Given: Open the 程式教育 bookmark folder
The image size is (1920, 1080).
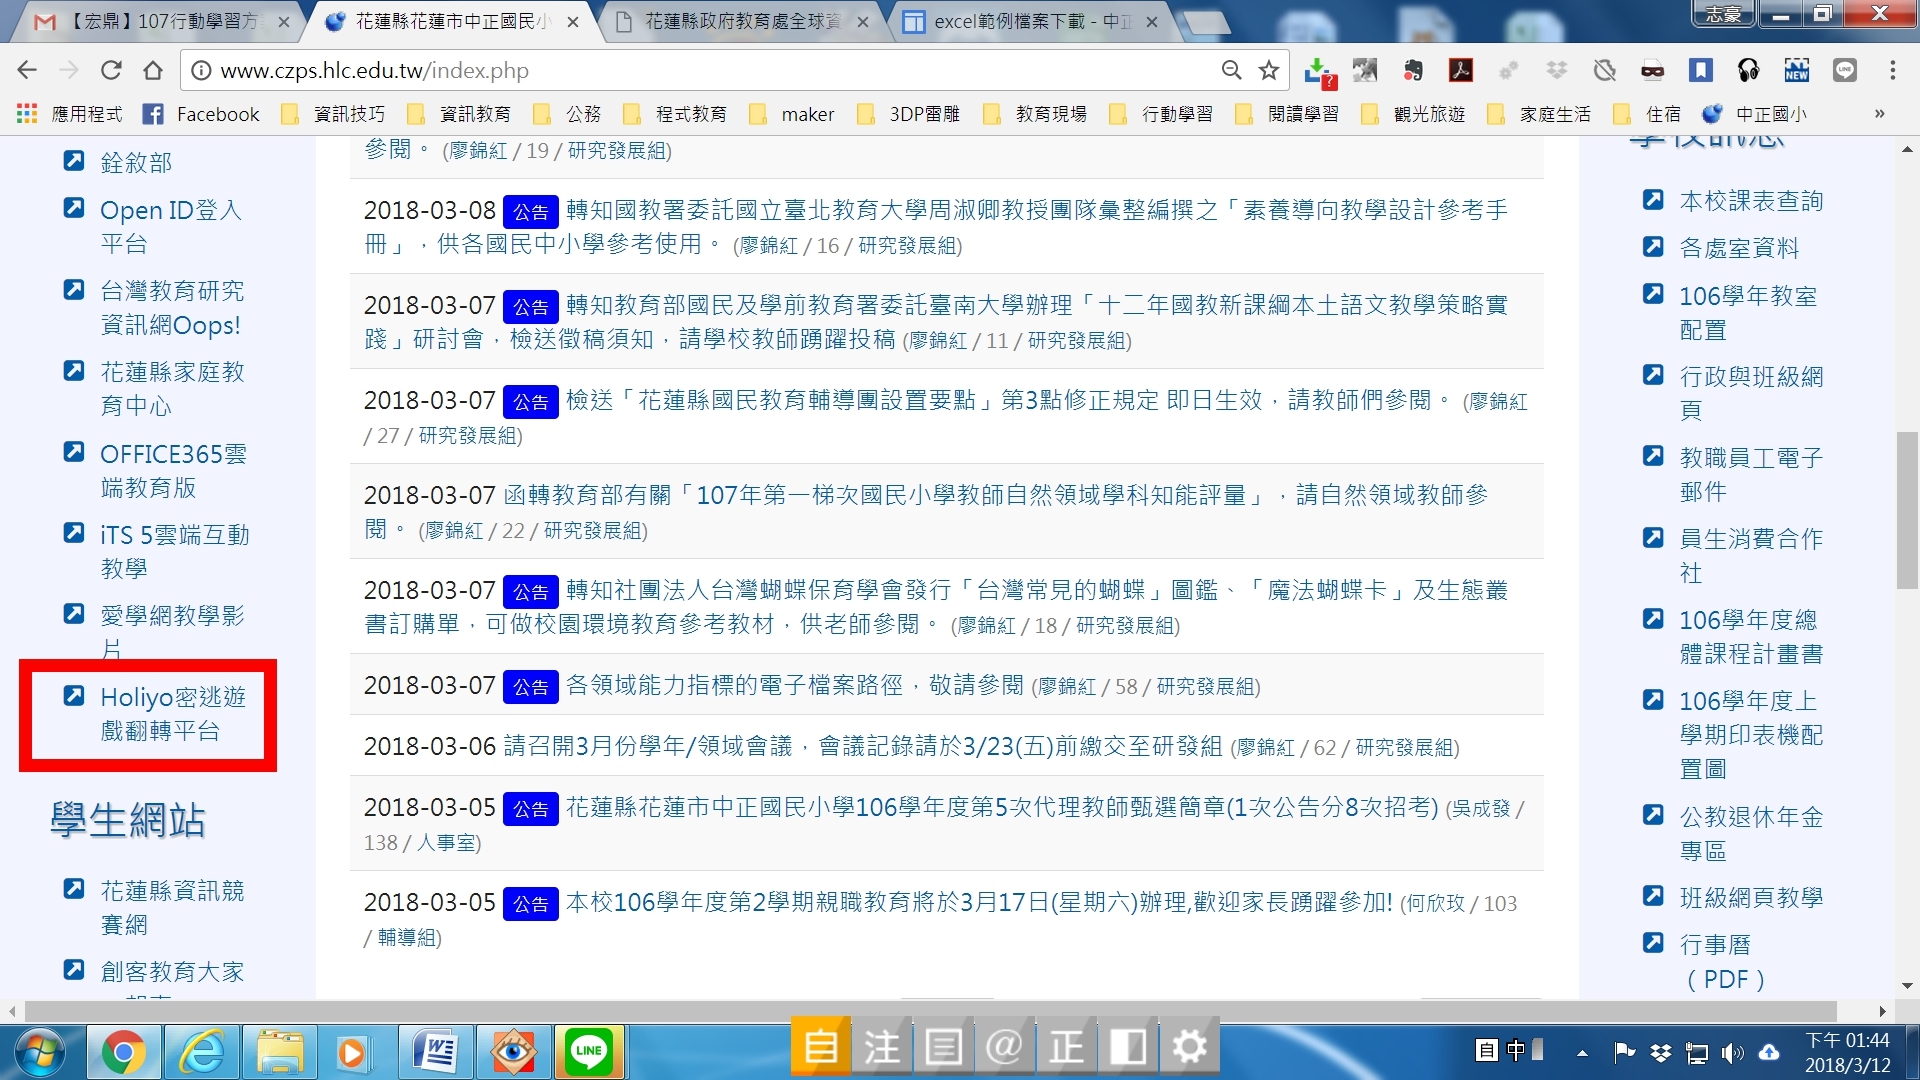Looking at the screenshot, I should coord(690,114).
